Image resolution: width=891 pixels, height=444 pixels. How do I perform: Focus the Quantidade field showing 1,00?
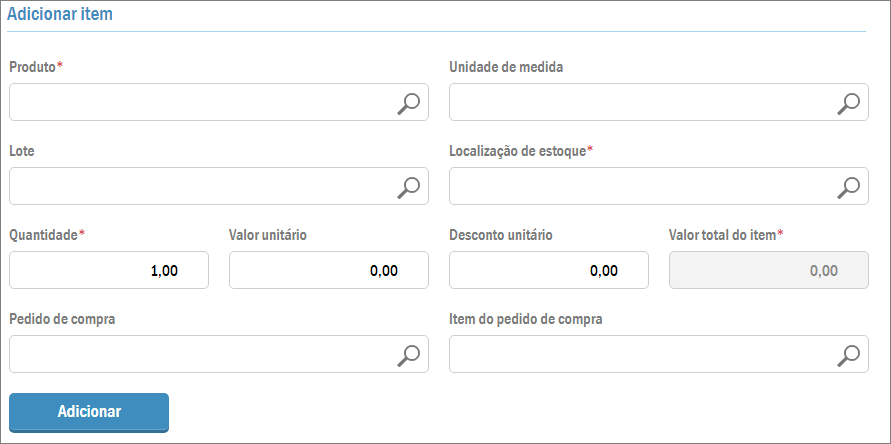click(x=109, y=271)
